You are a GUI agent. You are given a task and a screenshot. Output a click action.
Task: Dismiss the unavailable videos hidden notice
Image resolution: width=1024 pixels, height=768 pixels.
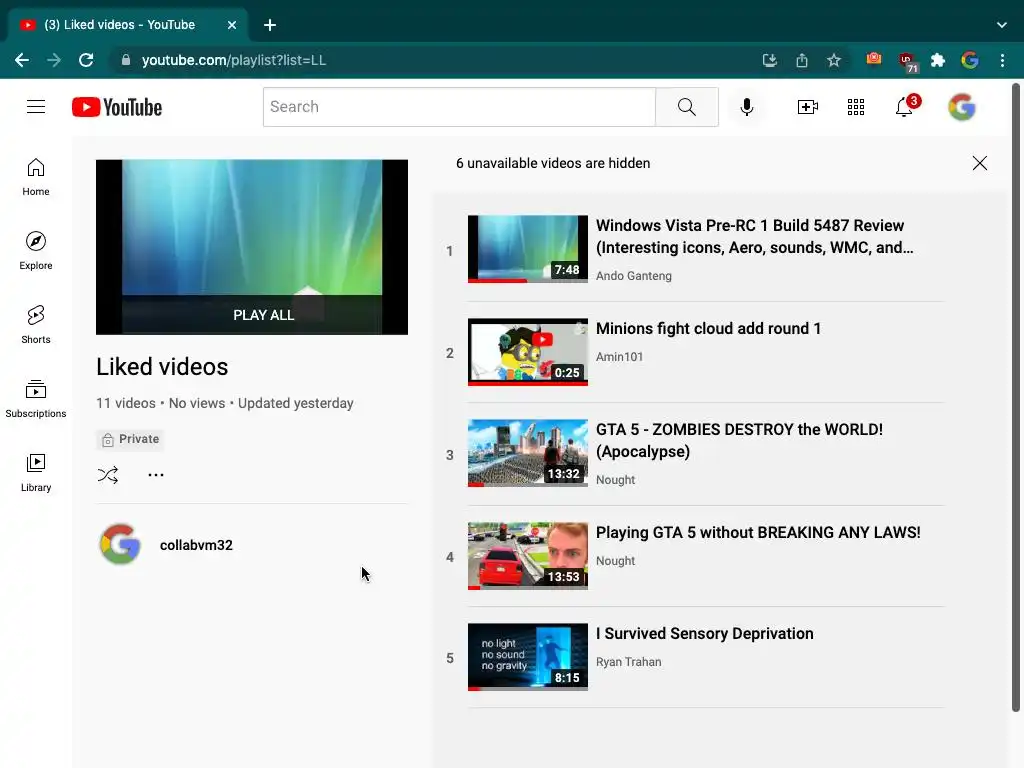(x=980, y=163)
